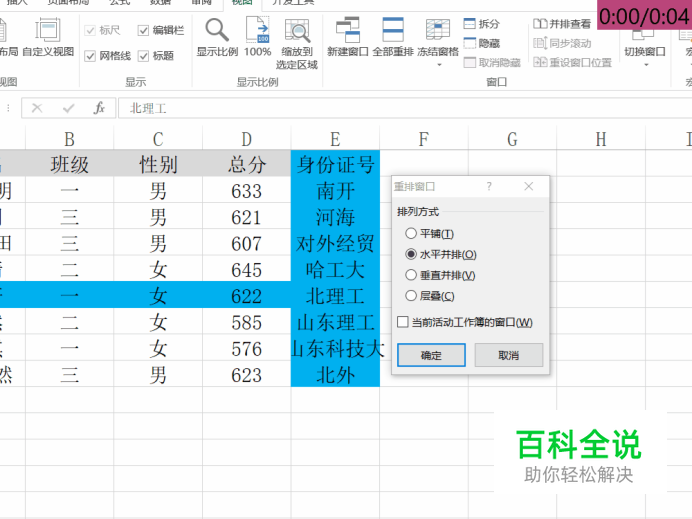Open a 新建窗口 new window
The image size is (692, 519).
click(x=348, y=30)
